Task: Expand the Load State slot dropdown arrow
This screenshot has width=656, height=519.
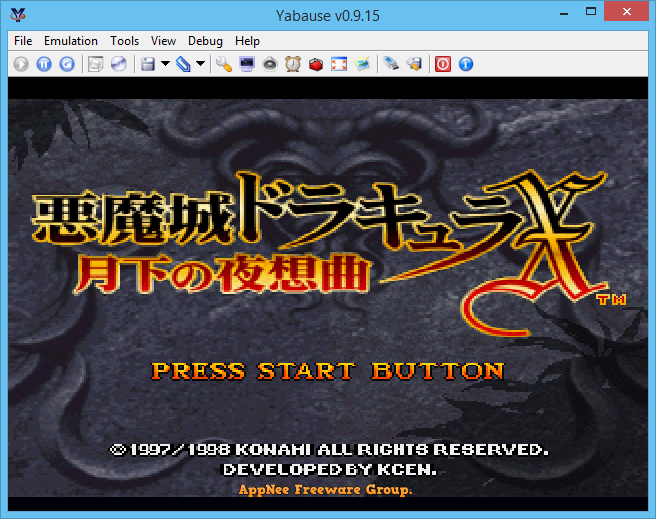Action: pyautogui.click(x=200, y=64)
